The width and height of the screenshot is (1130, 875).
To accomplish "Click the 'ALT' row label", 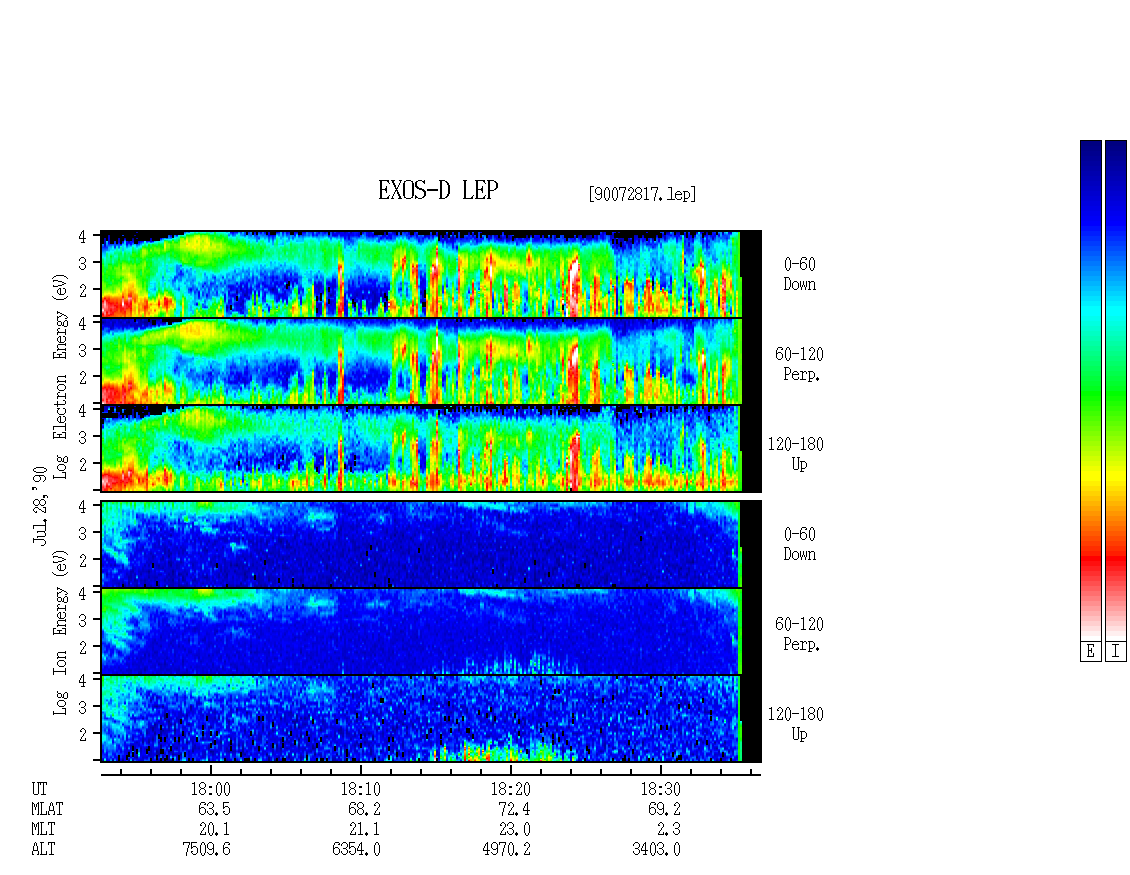I will click(43, 850).
